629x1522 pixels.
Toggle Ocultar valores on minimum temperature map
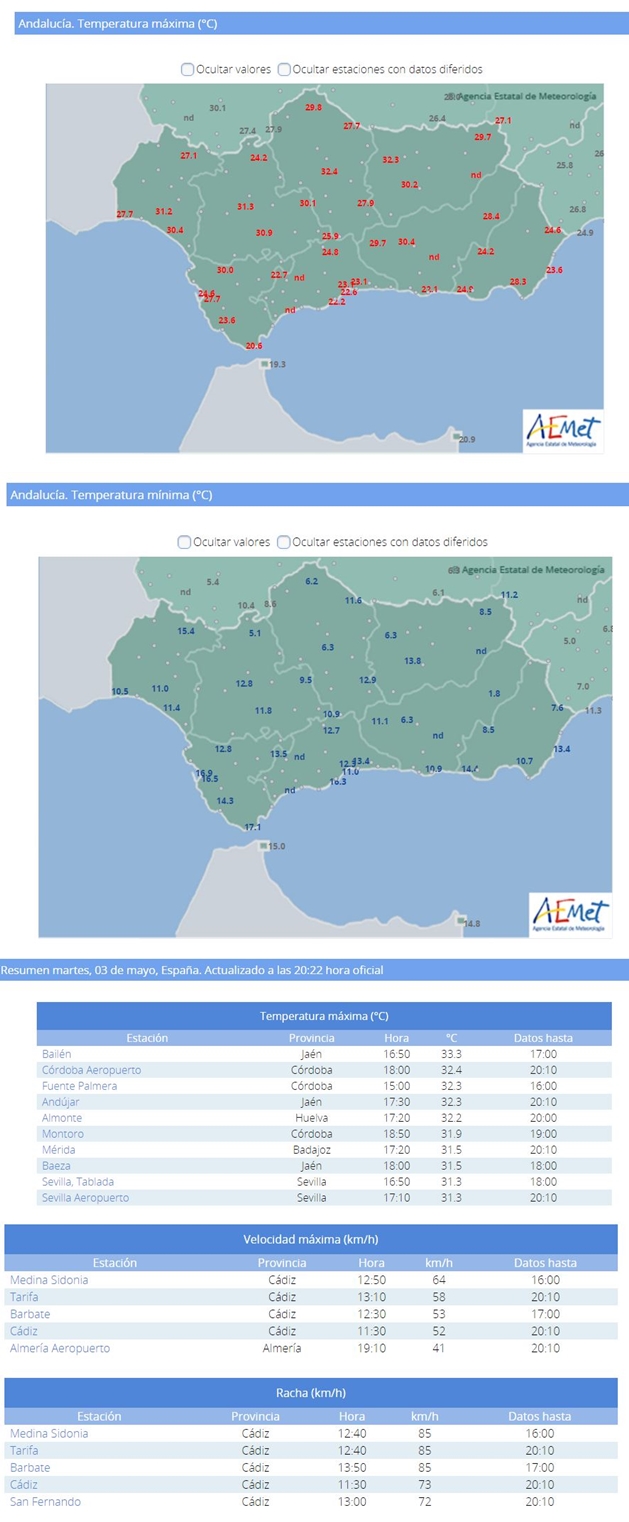point(184,542)
